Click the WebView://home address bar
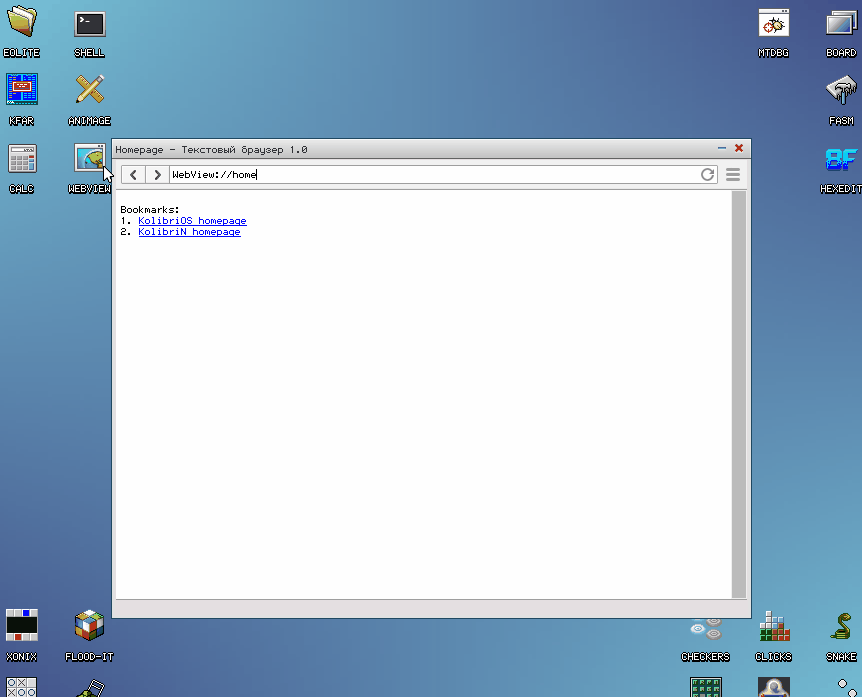This screenshot has height=697, width=862. click(x=430, y=175)
